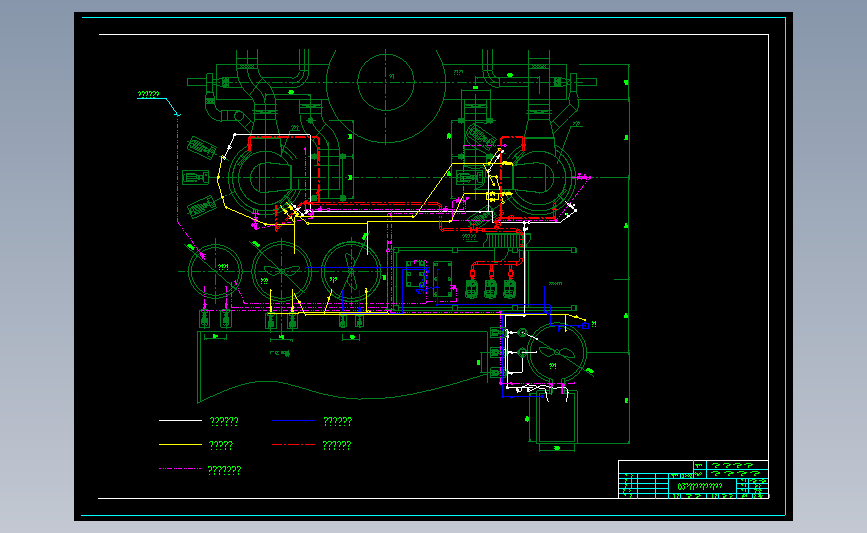Select red dash-dot legend line sample

(x=294, y=445)
